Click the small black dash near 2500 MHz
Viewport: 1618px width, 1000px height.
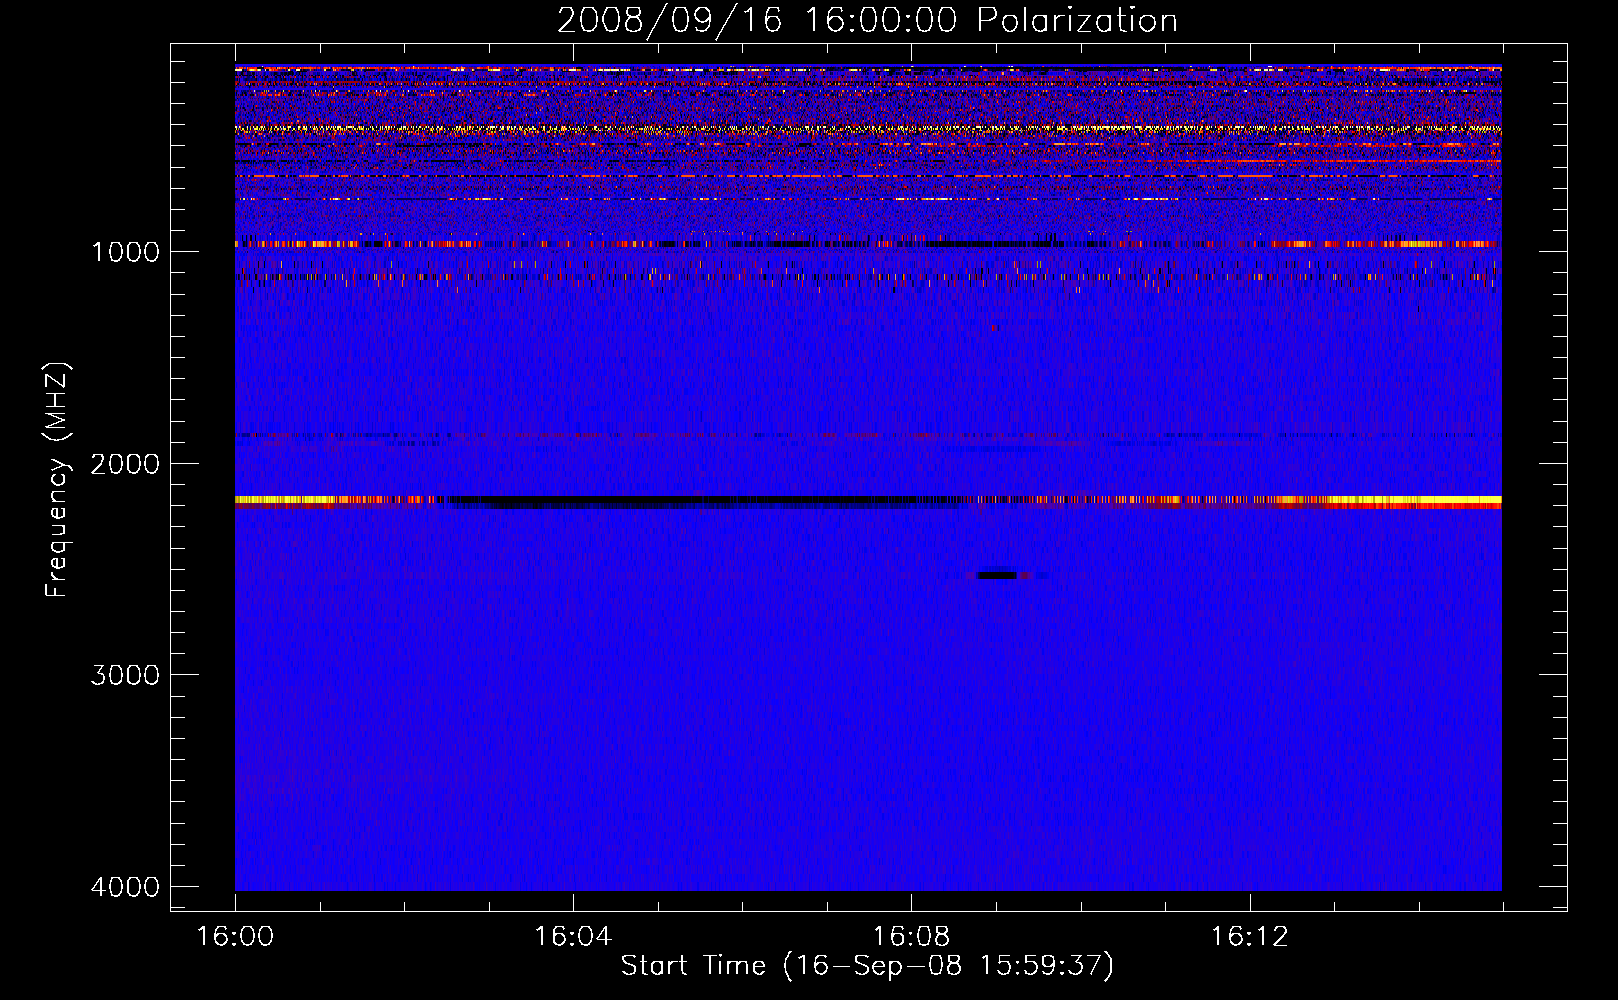point(997,575)
